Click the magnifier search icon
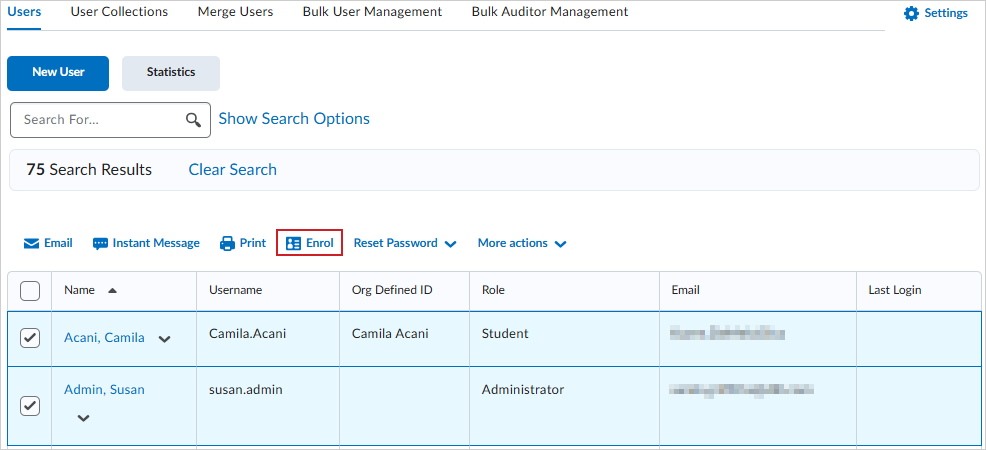The height and width of the screenshot is (450, 986). [194, 120]
